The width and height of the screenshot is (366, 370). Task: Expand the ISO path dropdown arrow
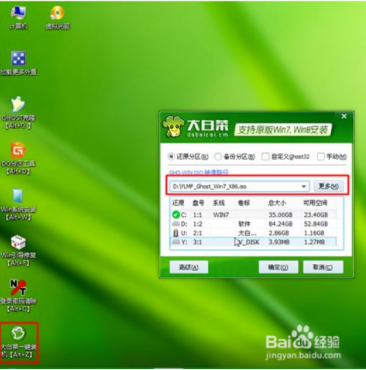[x=304, y=186]
